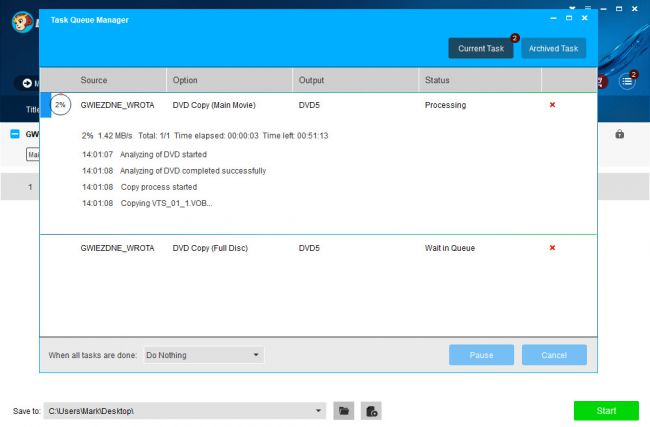Expand the Save to path dropdown
This screenshot has width=650, height=427.
tap(319, 411)
